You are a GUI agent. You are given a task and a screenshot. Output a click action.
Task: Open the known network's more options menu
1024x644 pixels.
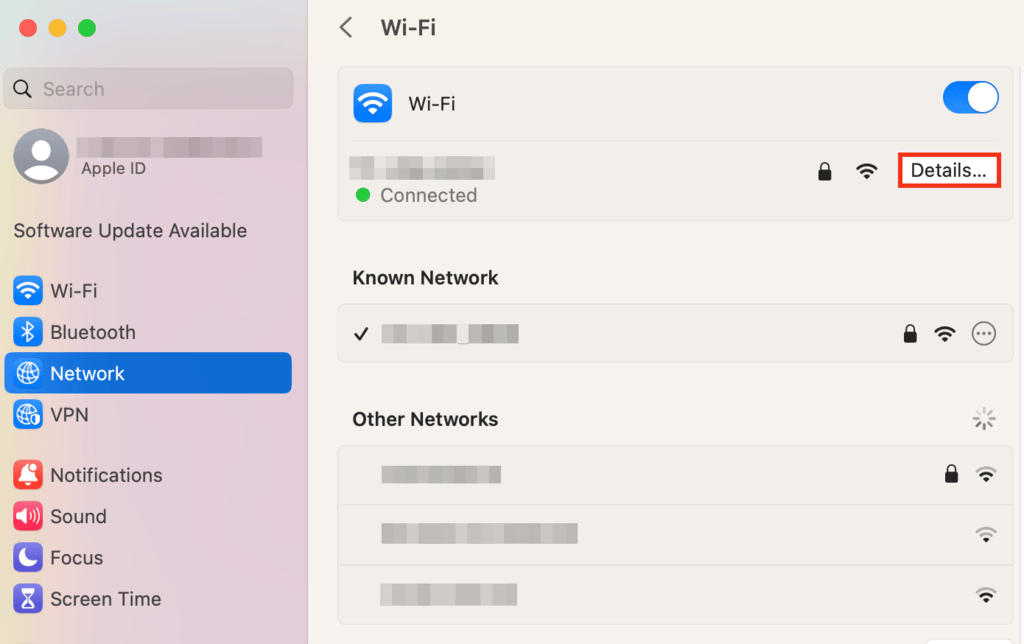(984, 334)
